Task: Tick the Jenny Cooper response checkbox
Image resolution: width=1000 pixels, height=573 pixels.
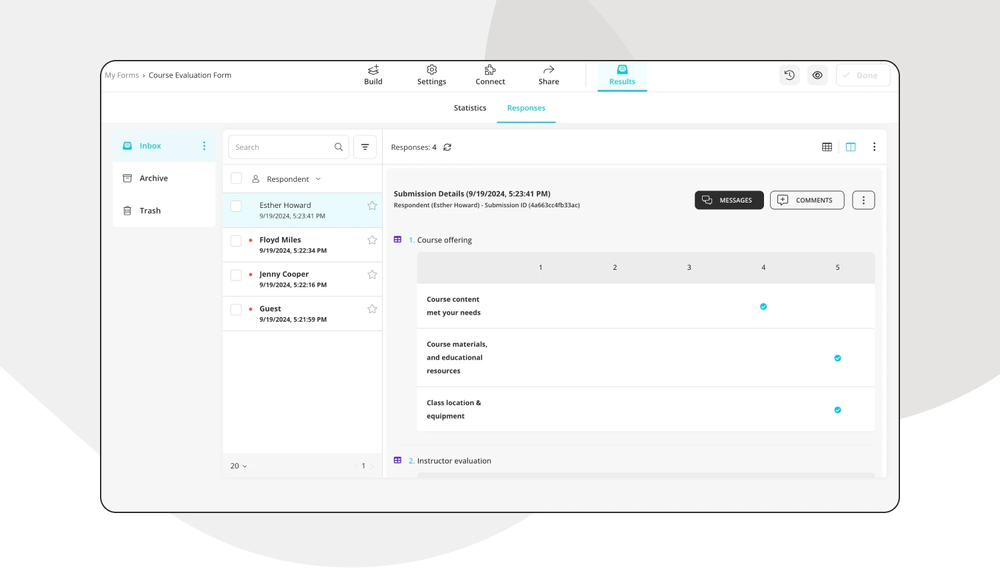Action: click(x=236, y=275)
